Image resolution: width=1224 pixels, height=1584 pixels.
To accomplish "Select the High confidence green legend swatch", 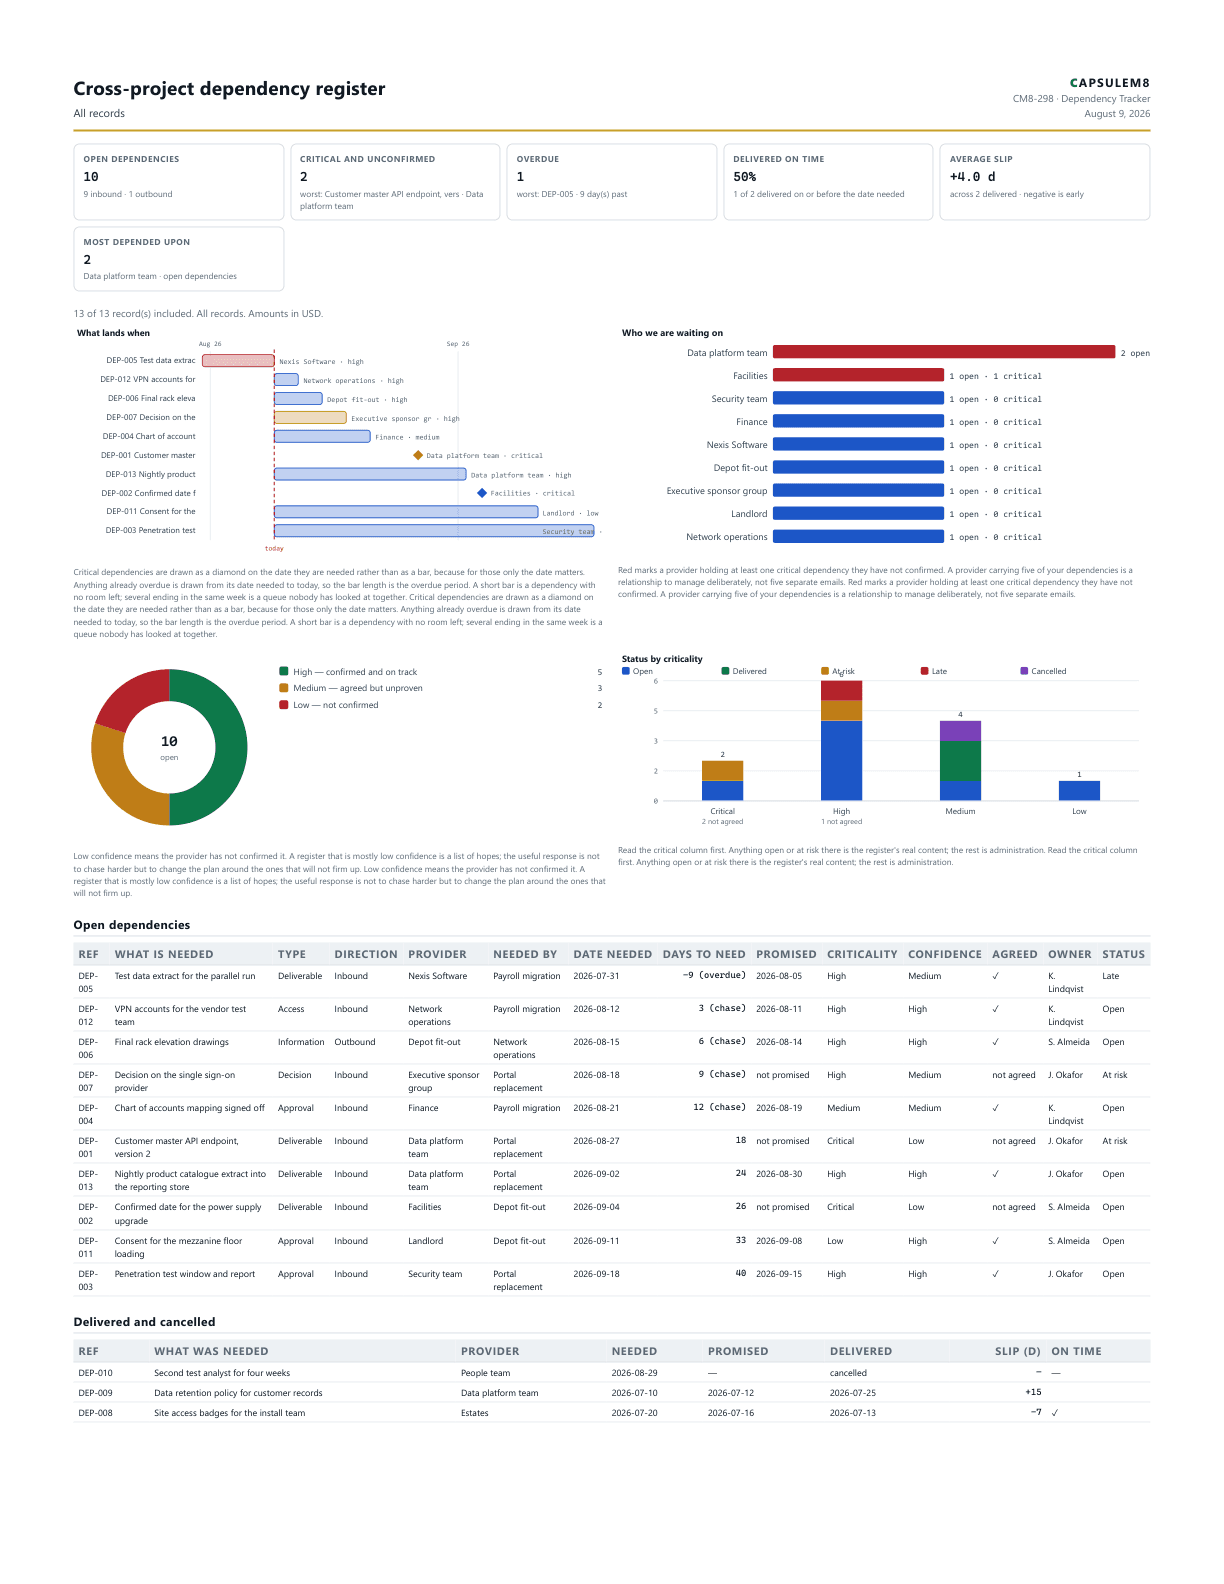I will point(284,672).
